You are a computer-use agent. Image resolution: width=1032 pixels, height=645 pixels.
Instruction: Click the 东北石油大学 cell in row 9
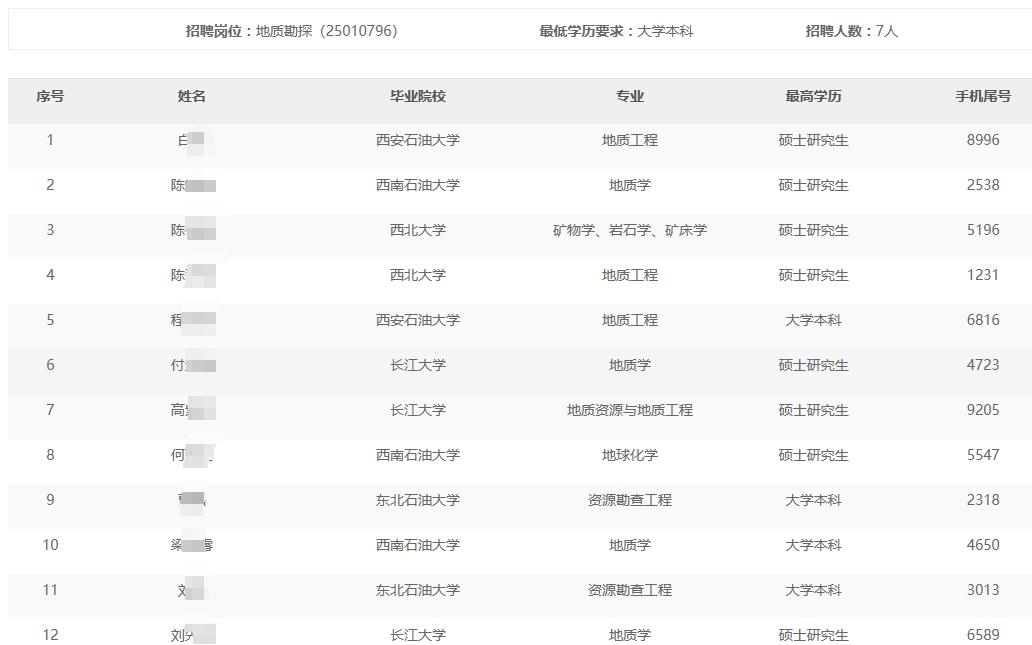pyautogui.click(x=418, y=500)
